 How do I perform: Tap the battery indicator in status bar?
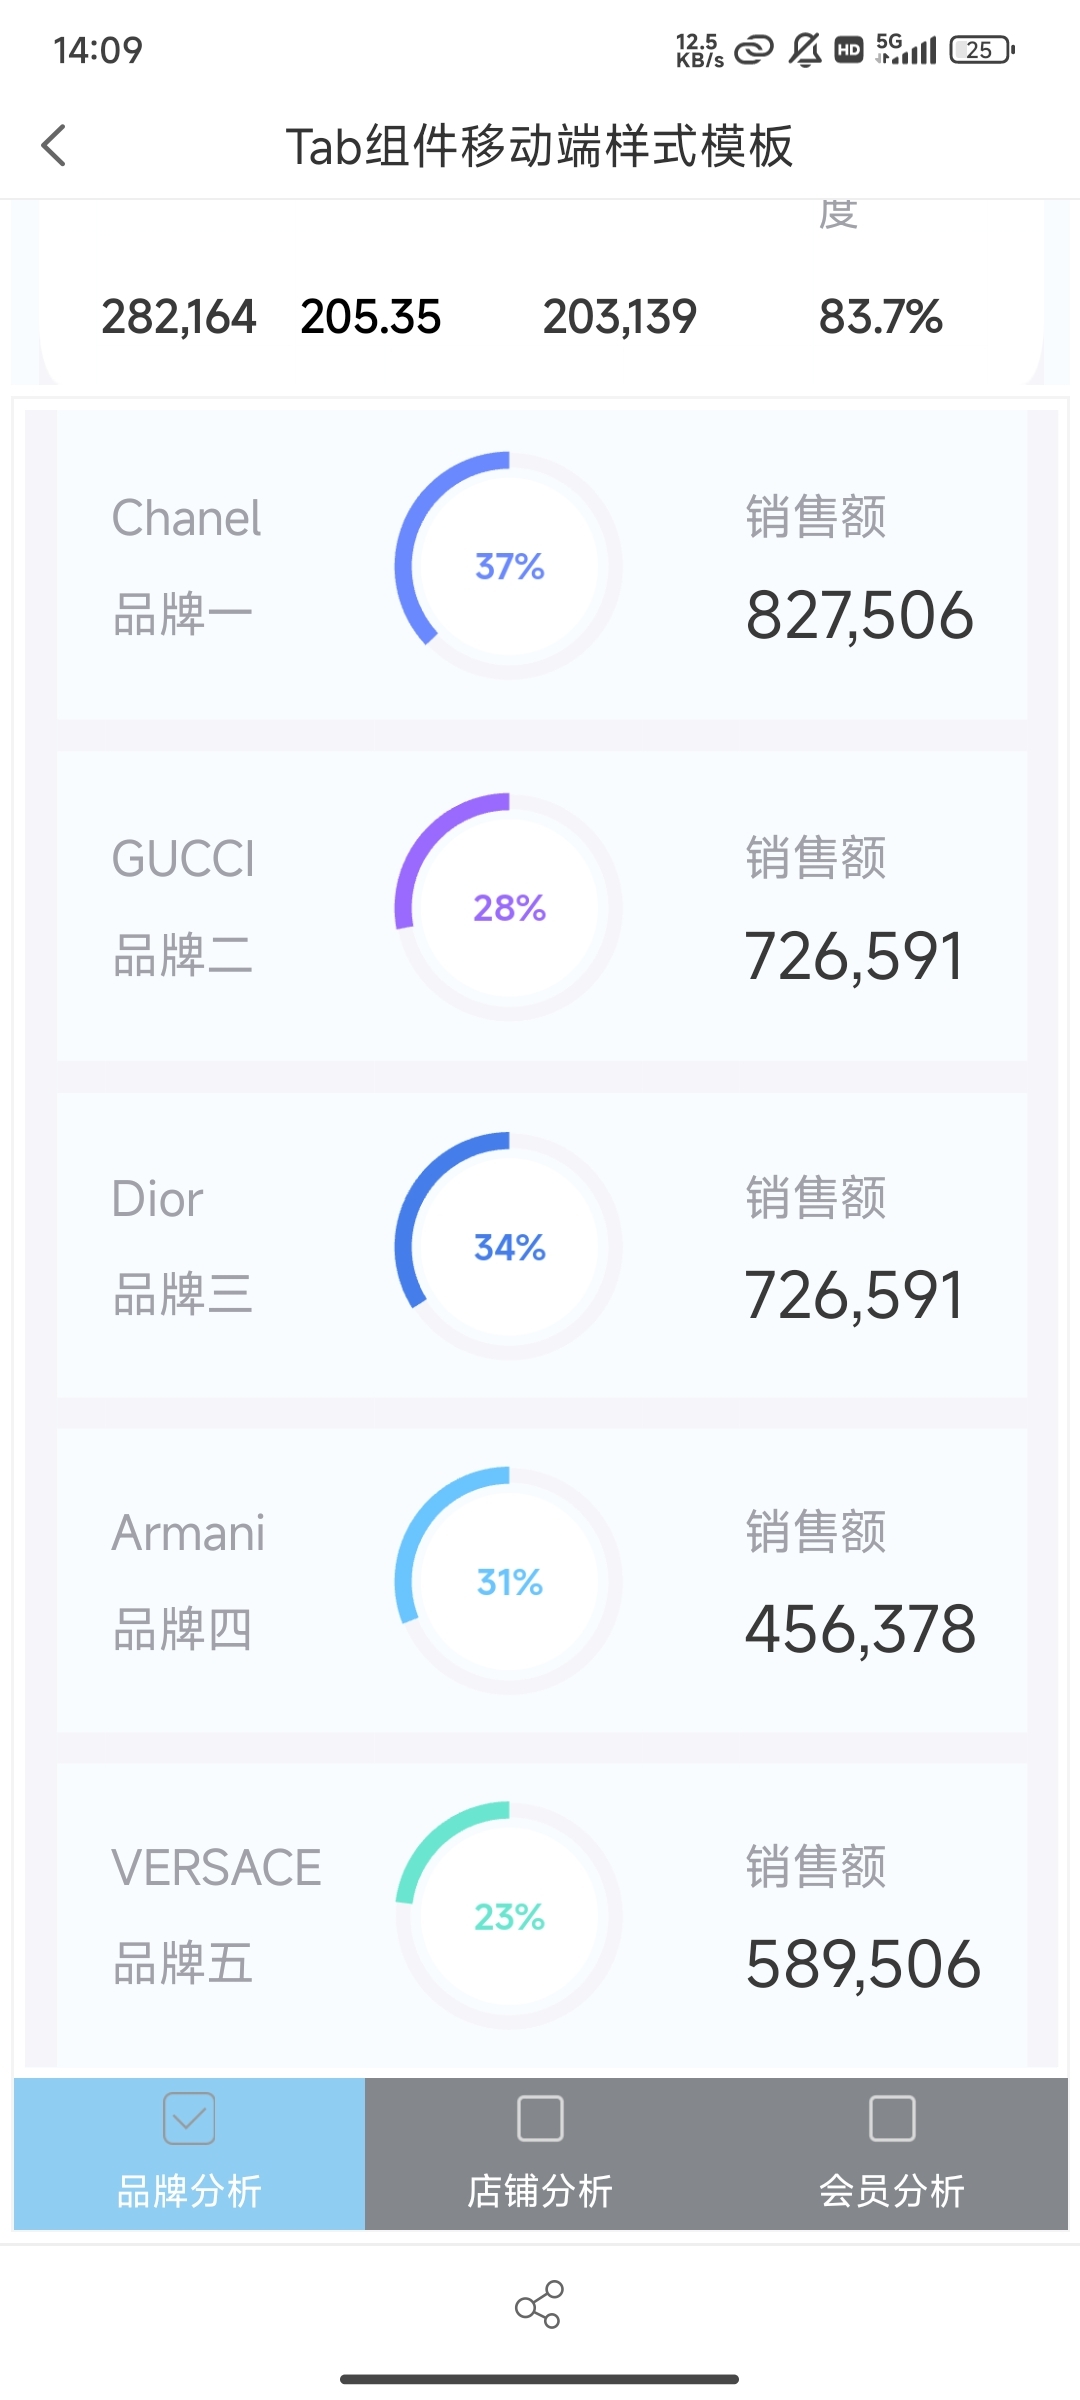(982, 50)
